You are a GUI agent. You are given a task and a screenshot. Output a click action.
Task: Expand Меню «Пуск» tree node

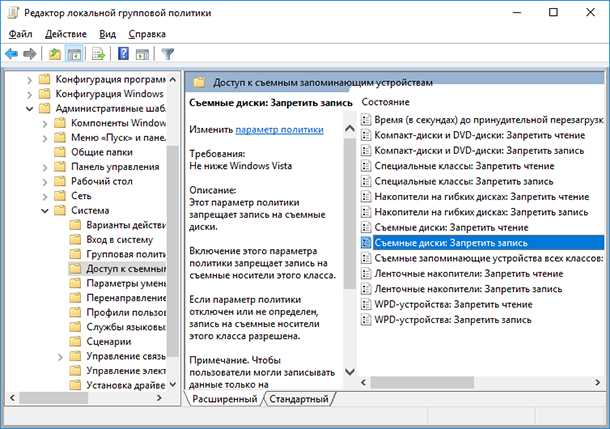click(x=45, y=138)
